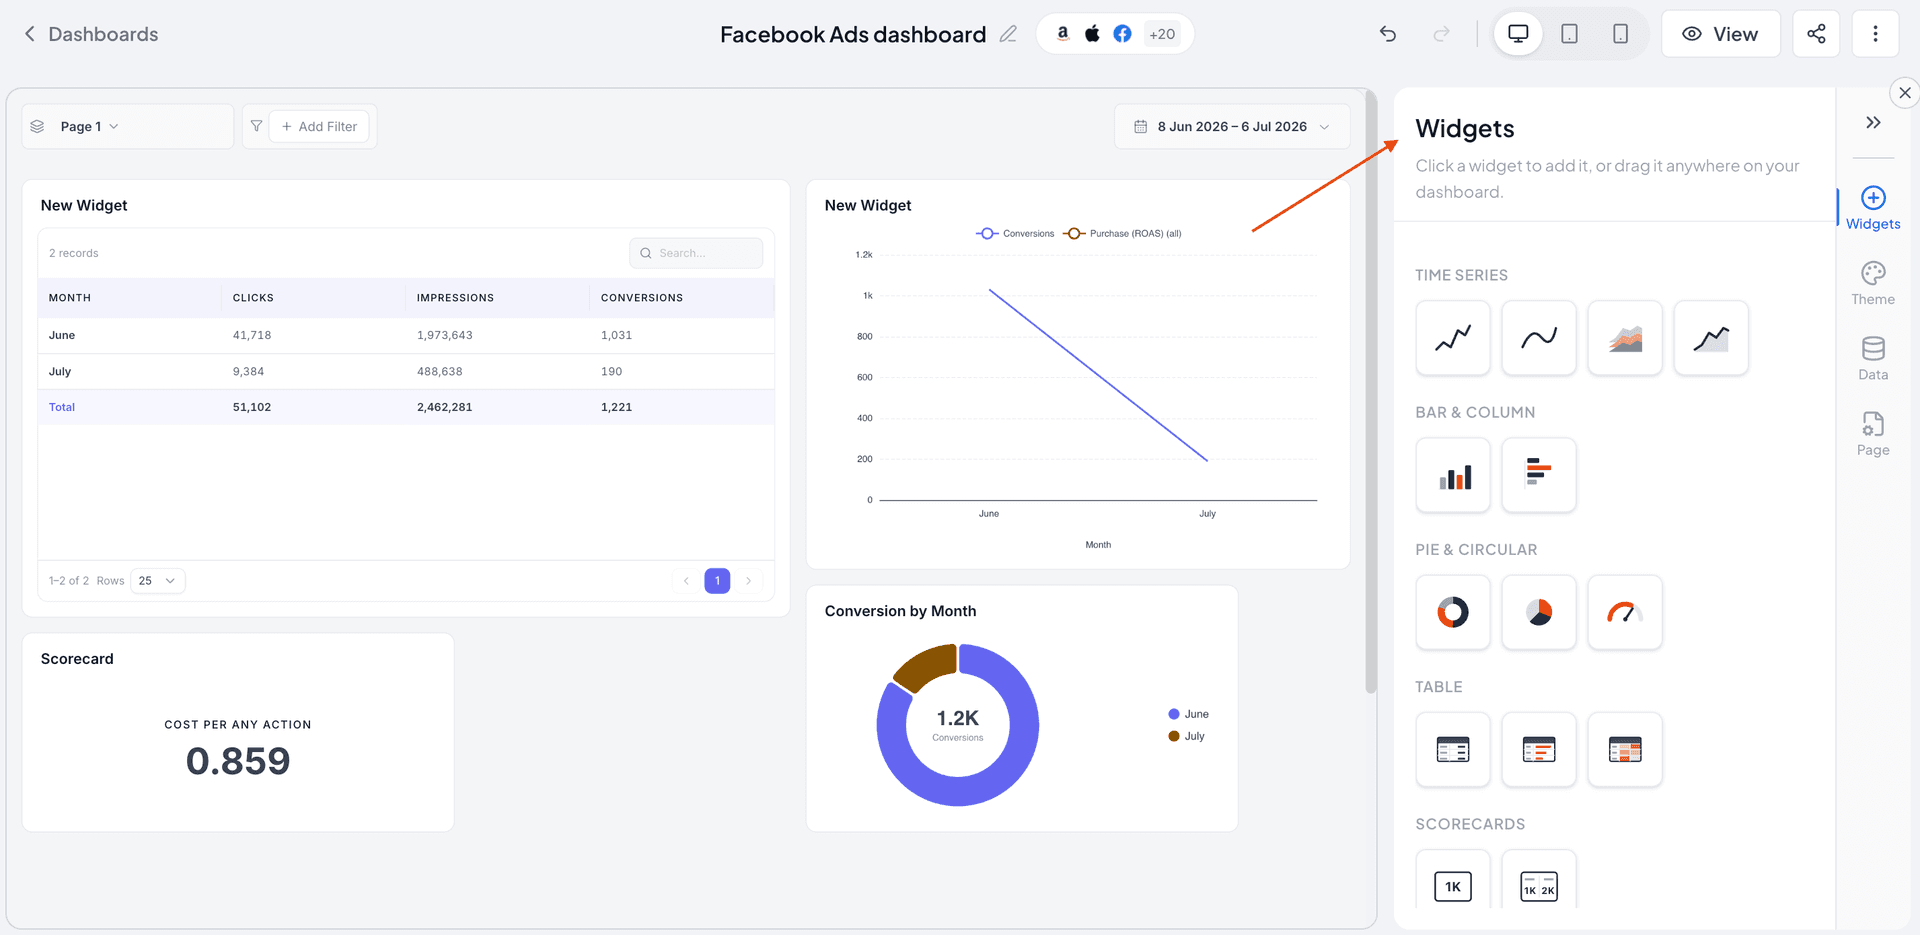Switch to mobile preview mode

point(1621,34)
